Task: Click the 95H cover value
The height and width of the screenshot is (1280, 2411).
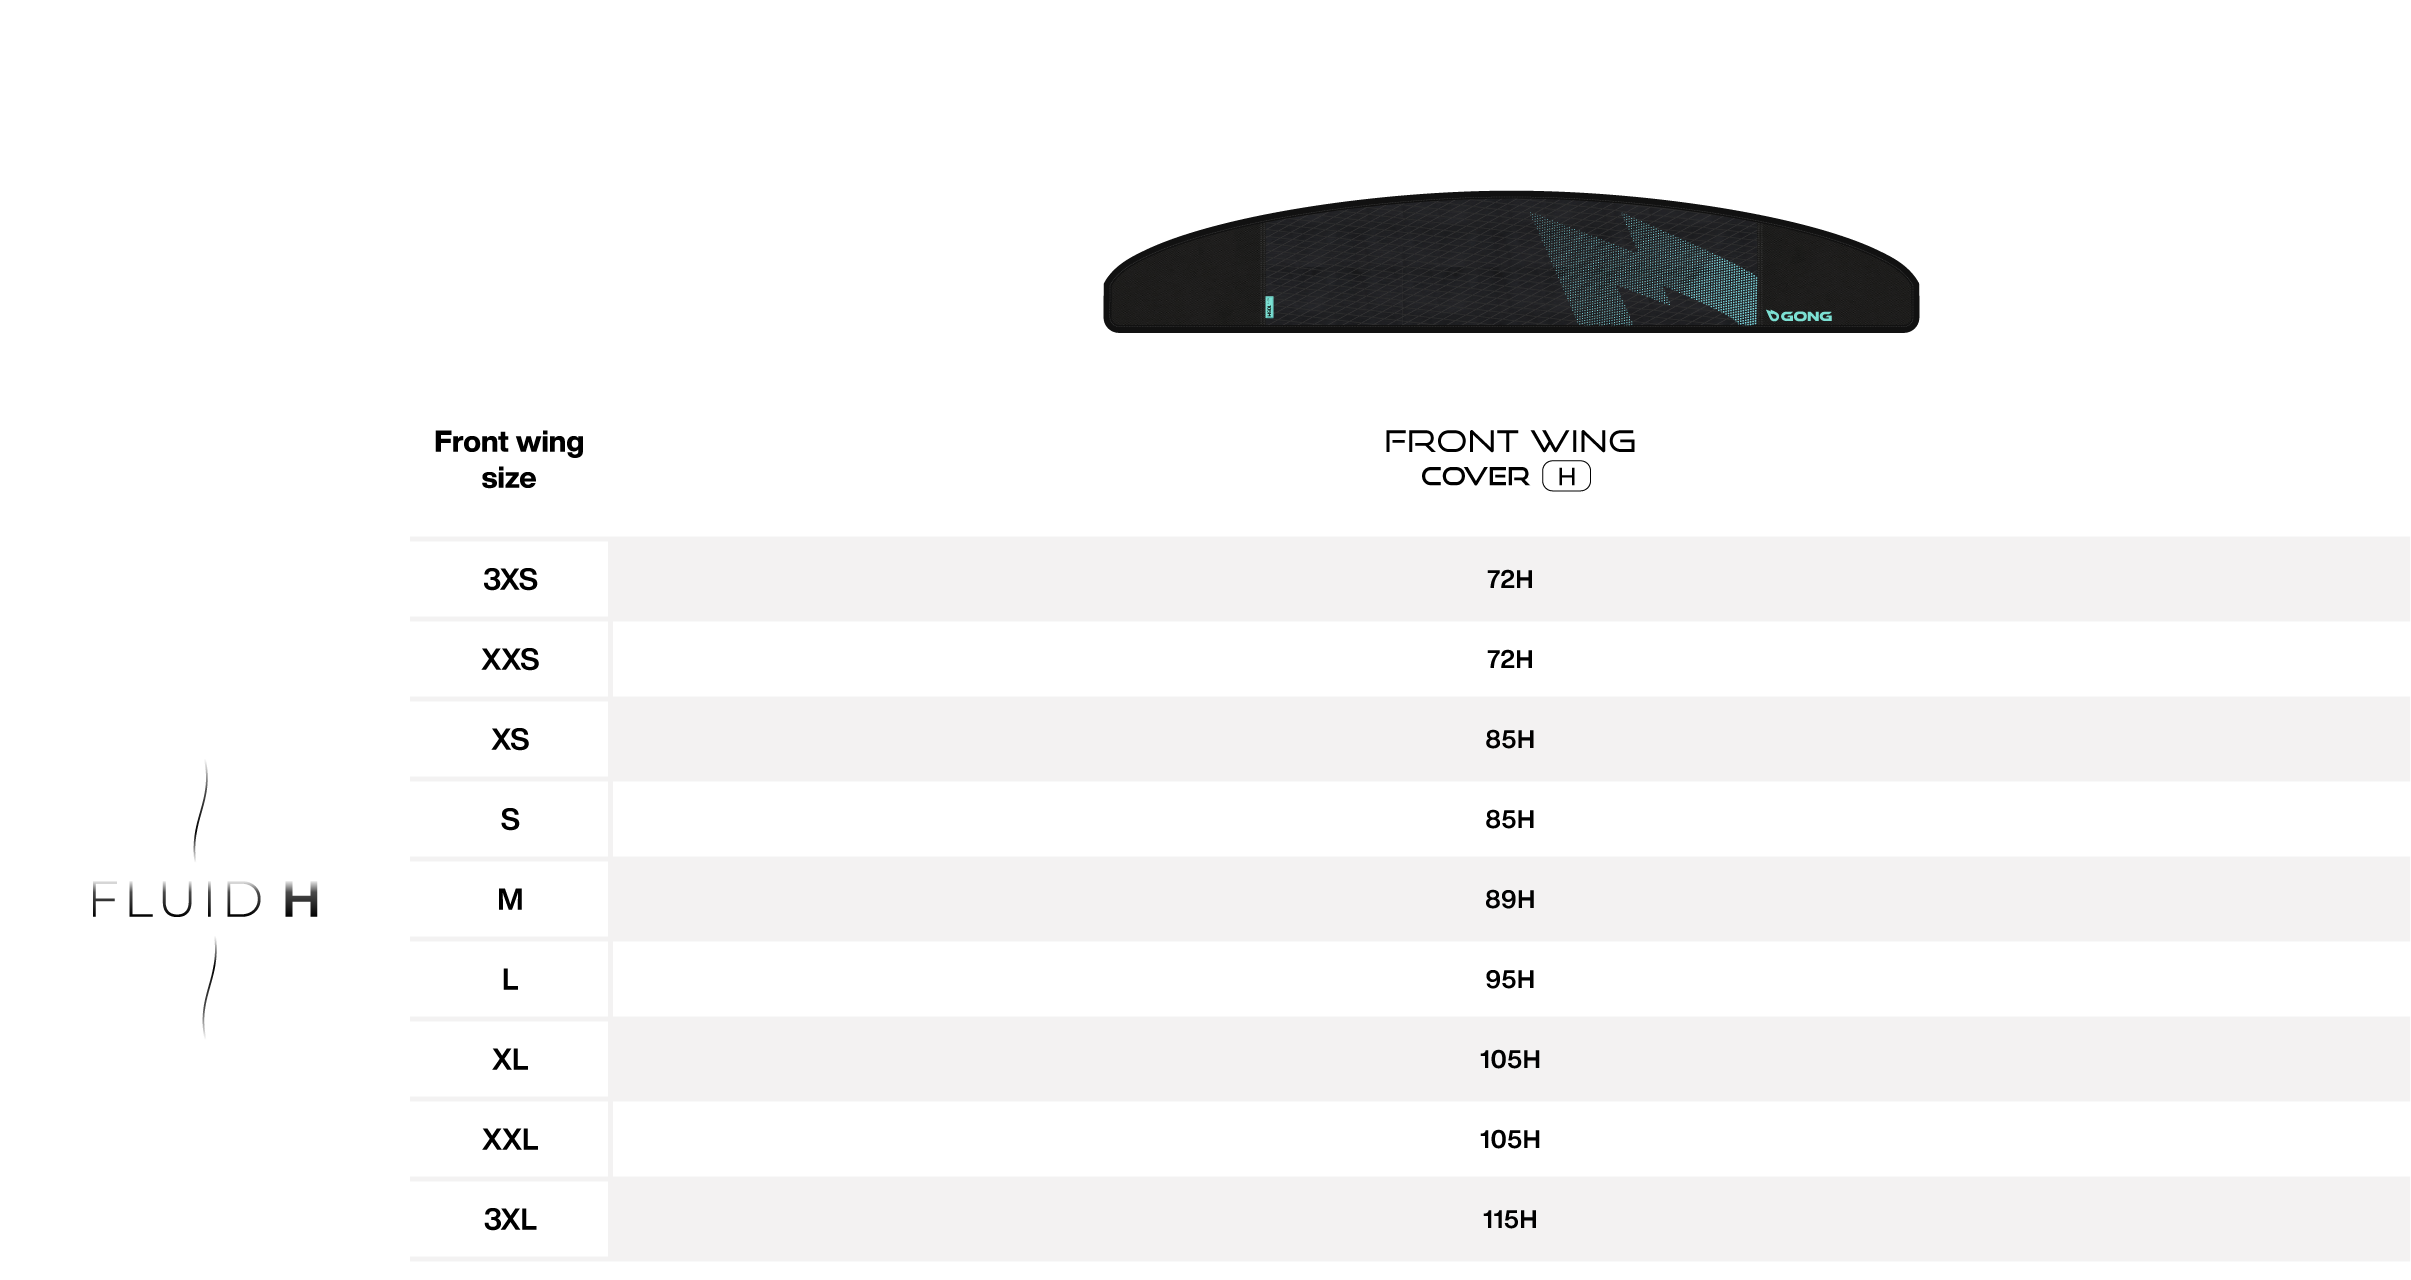Action: pos(1510,979)
